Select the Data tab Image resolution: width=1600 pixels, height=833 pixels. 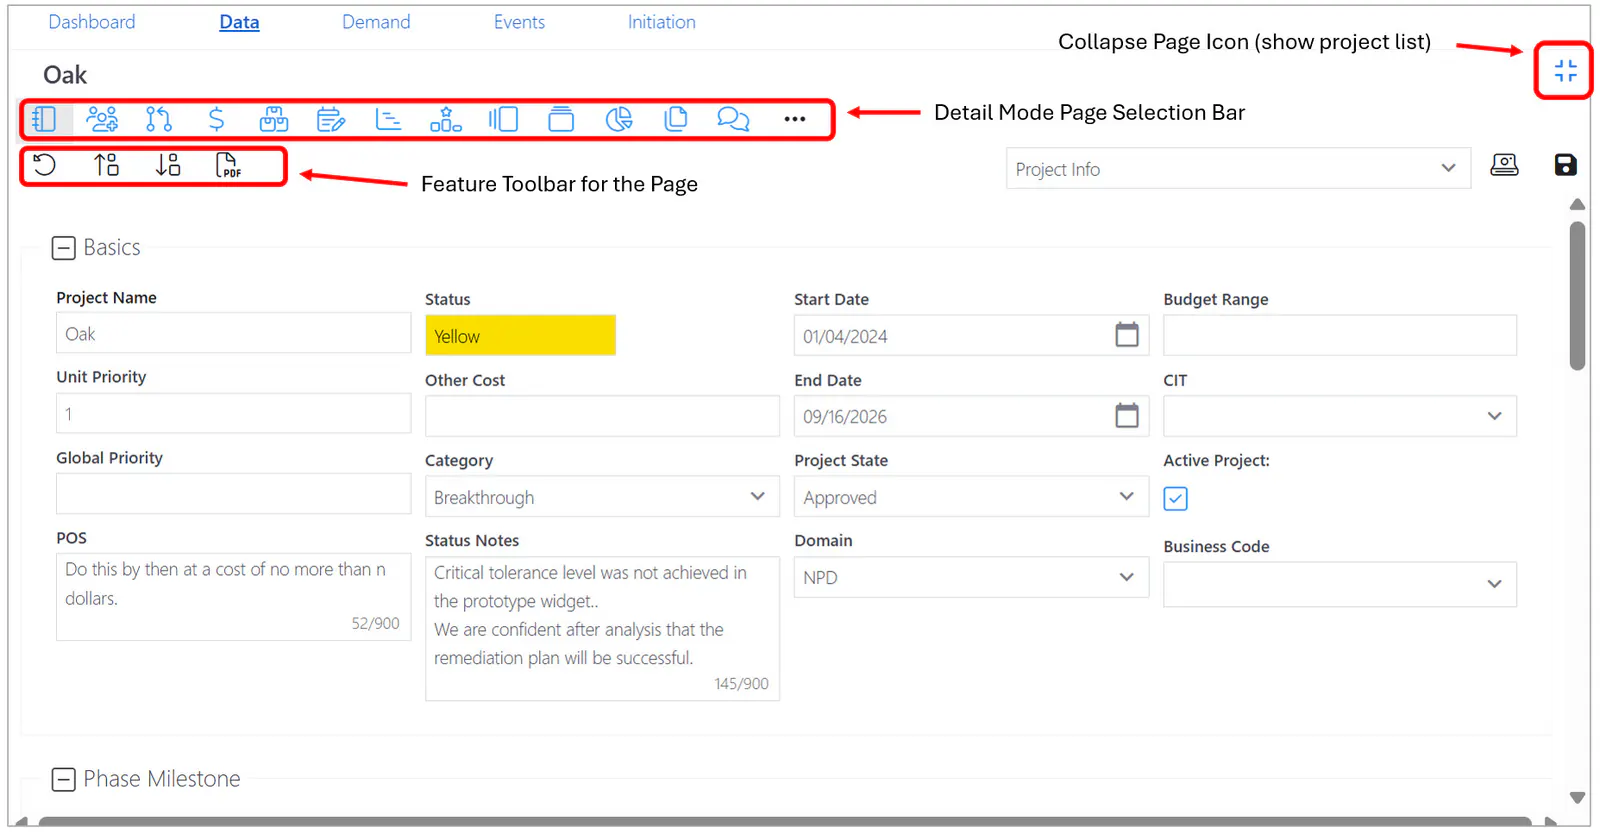[239, 22]
